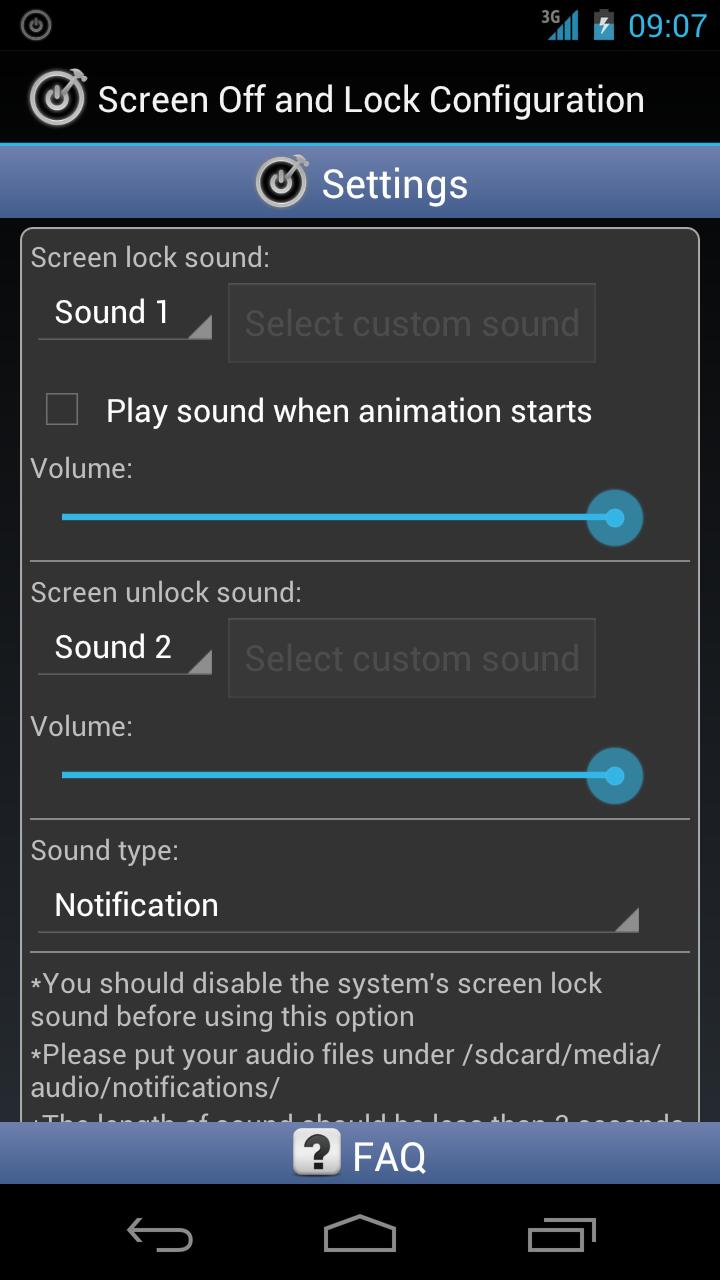
Task: Tap the 3G signal strength icon
Action: pos(561,25)
